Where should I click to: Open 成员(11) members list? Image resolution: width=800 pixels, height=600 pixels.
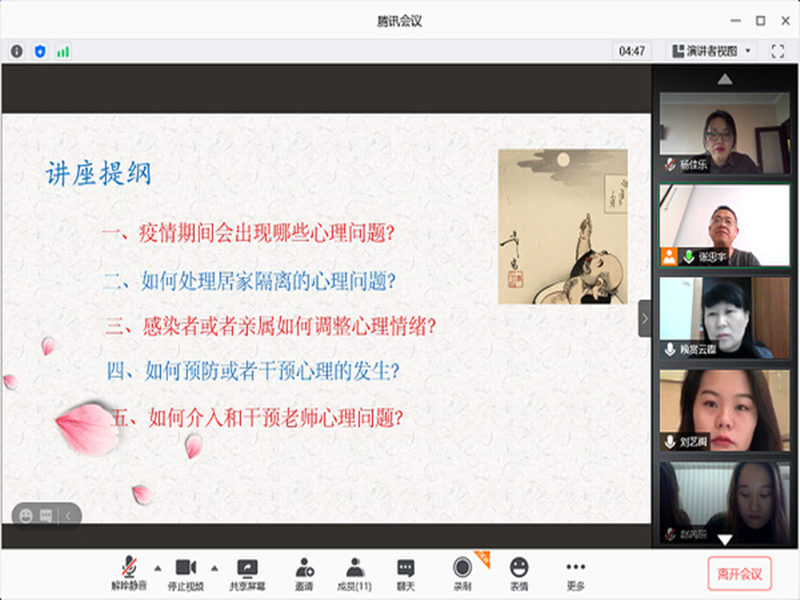(354, 573)
